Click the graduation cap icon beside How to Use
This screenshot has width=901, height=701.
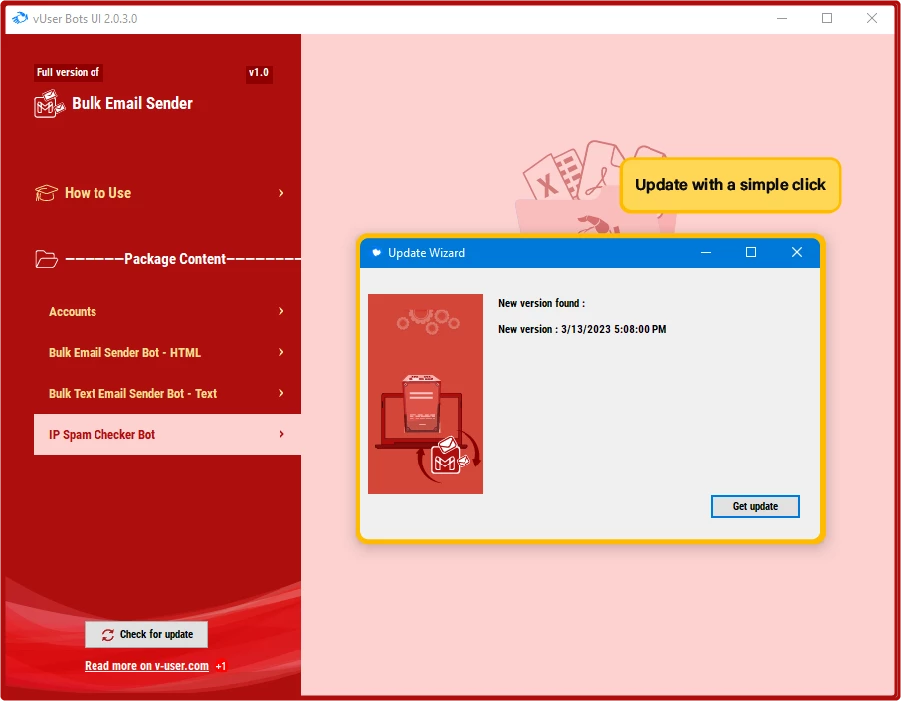[x=46, y=193]
